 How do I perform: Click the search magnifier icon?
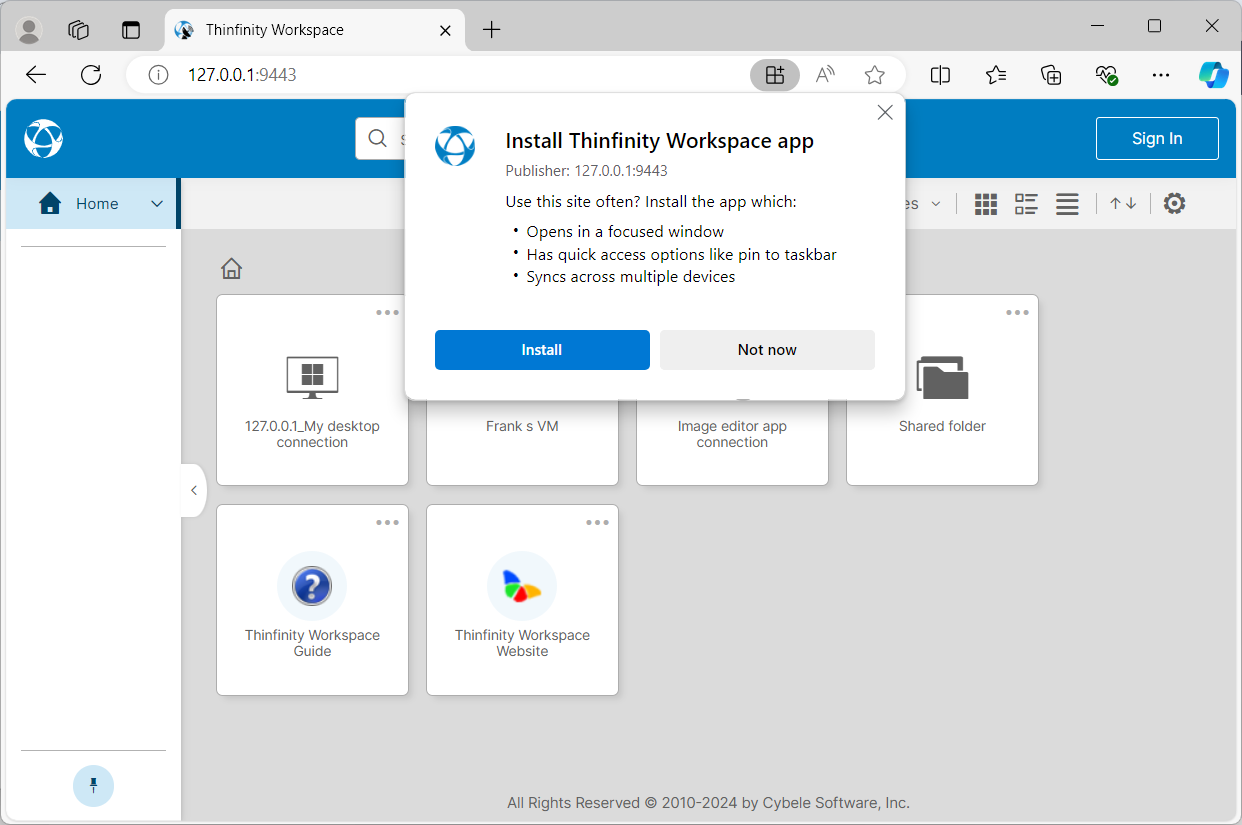click(378, 138)
